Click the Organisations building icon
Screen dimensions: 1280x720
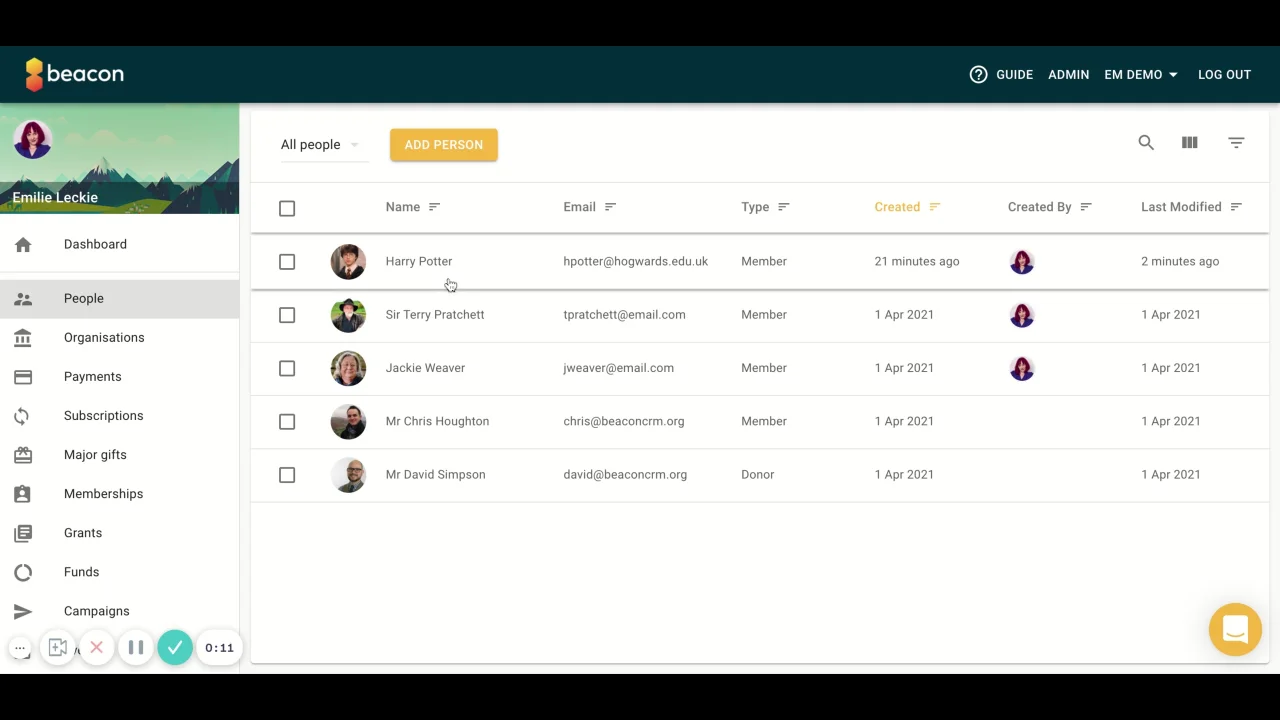[x=23, y=337]
